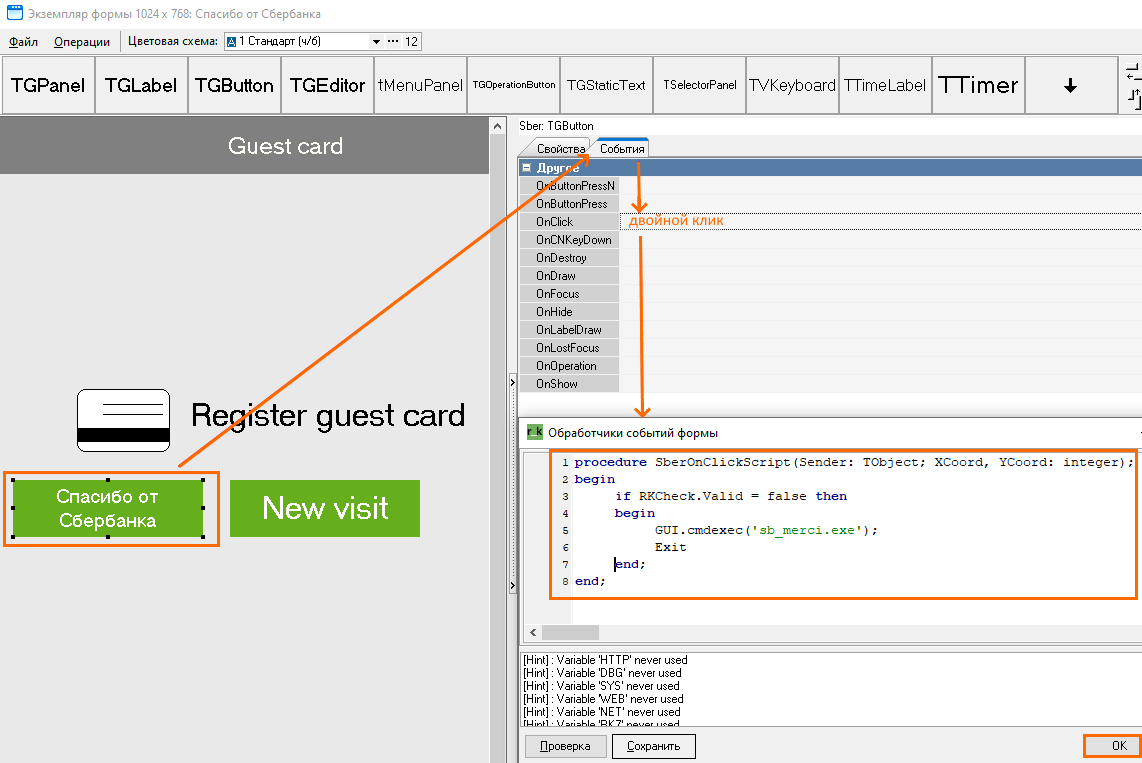Click the green New visit button

pos(325,508)
